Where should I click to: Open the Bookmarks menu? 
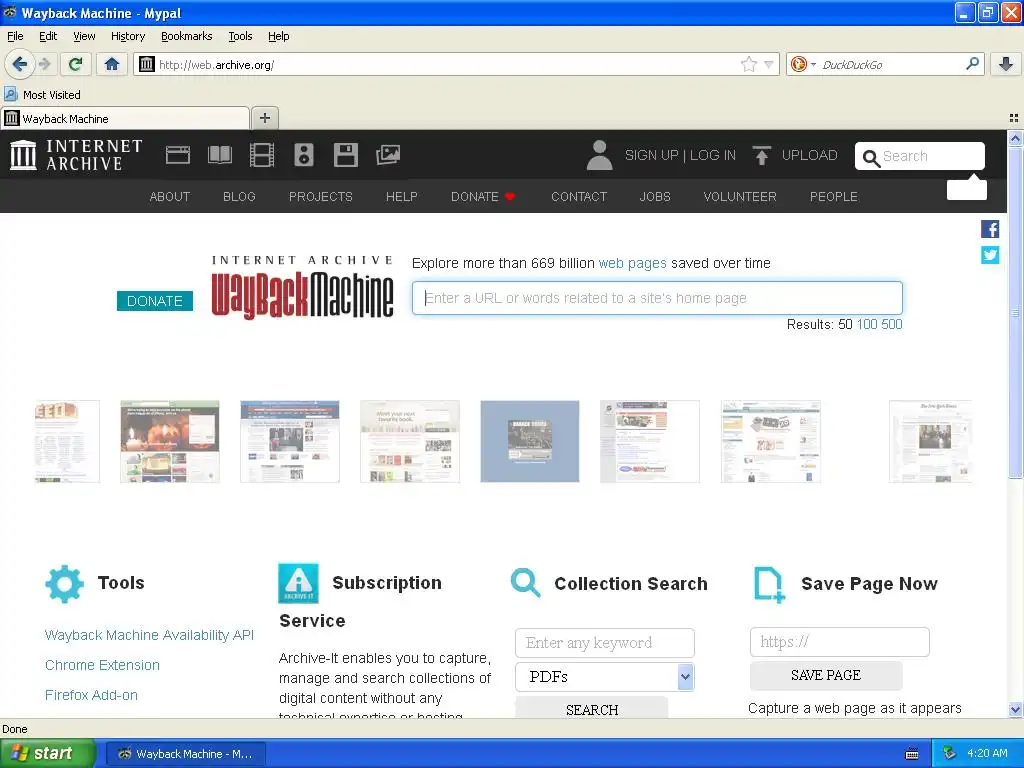(187, 36)
